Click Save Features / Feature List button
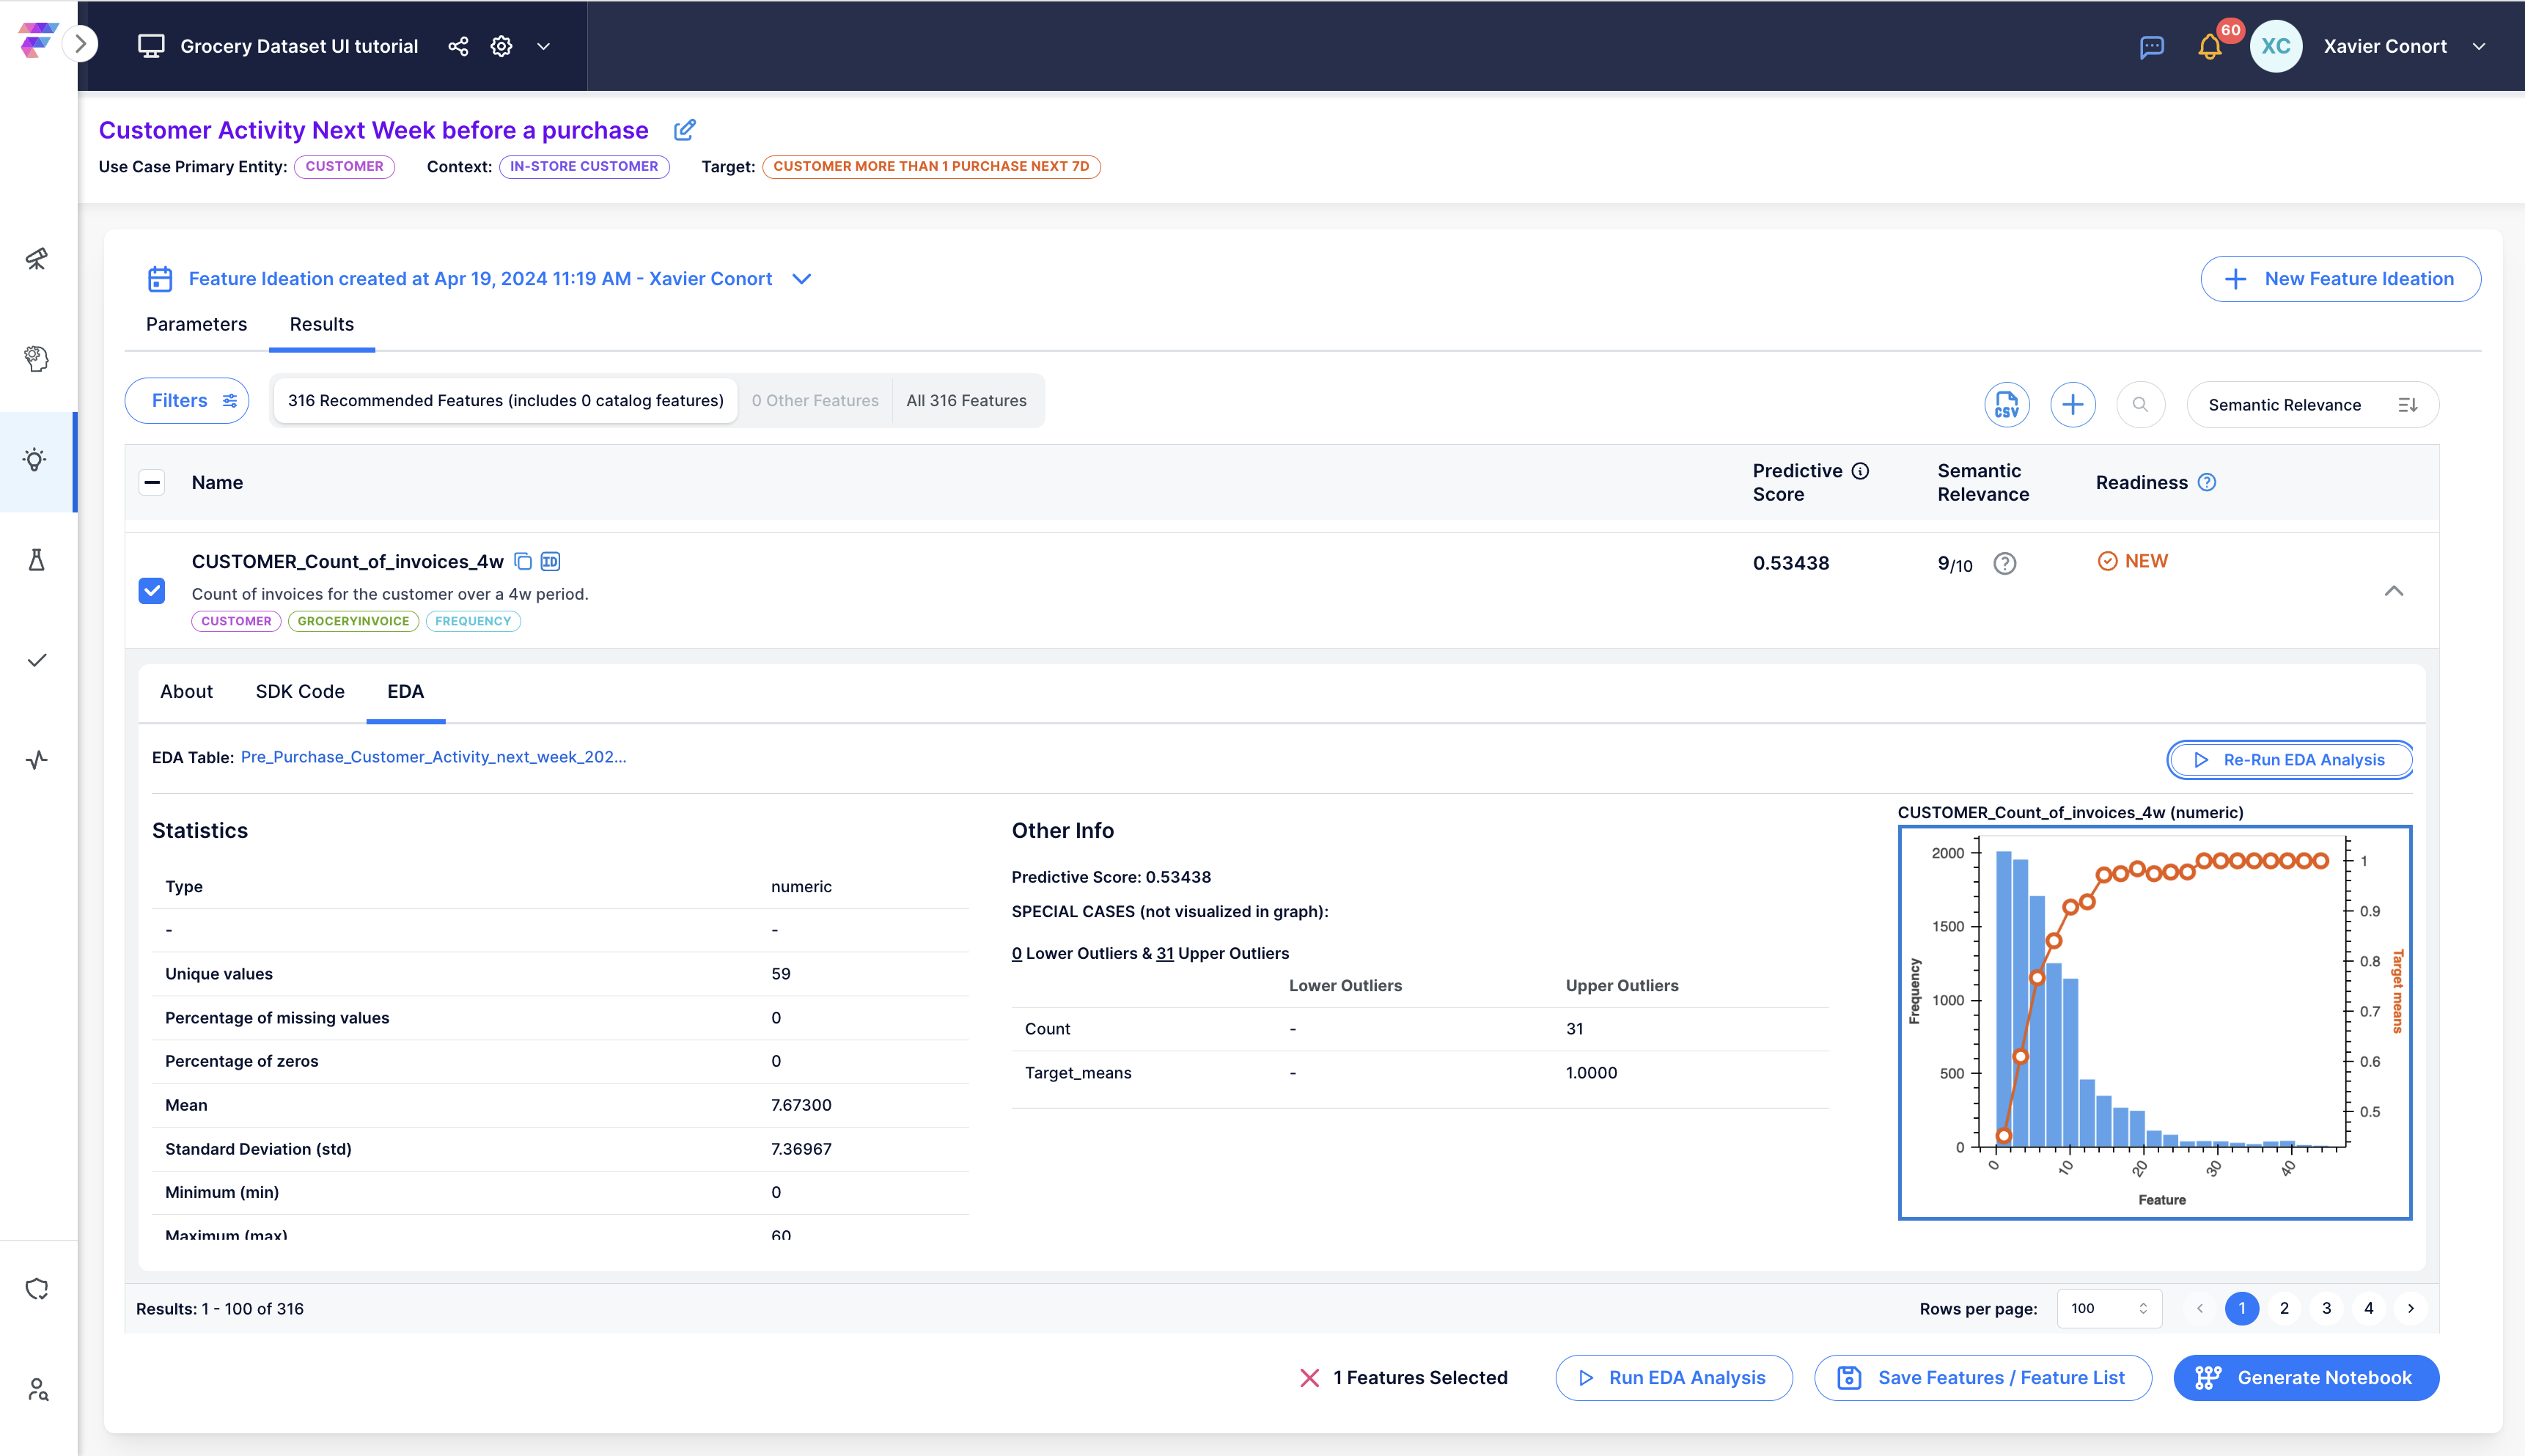2525x1456 pixels. (1983, 1378)
